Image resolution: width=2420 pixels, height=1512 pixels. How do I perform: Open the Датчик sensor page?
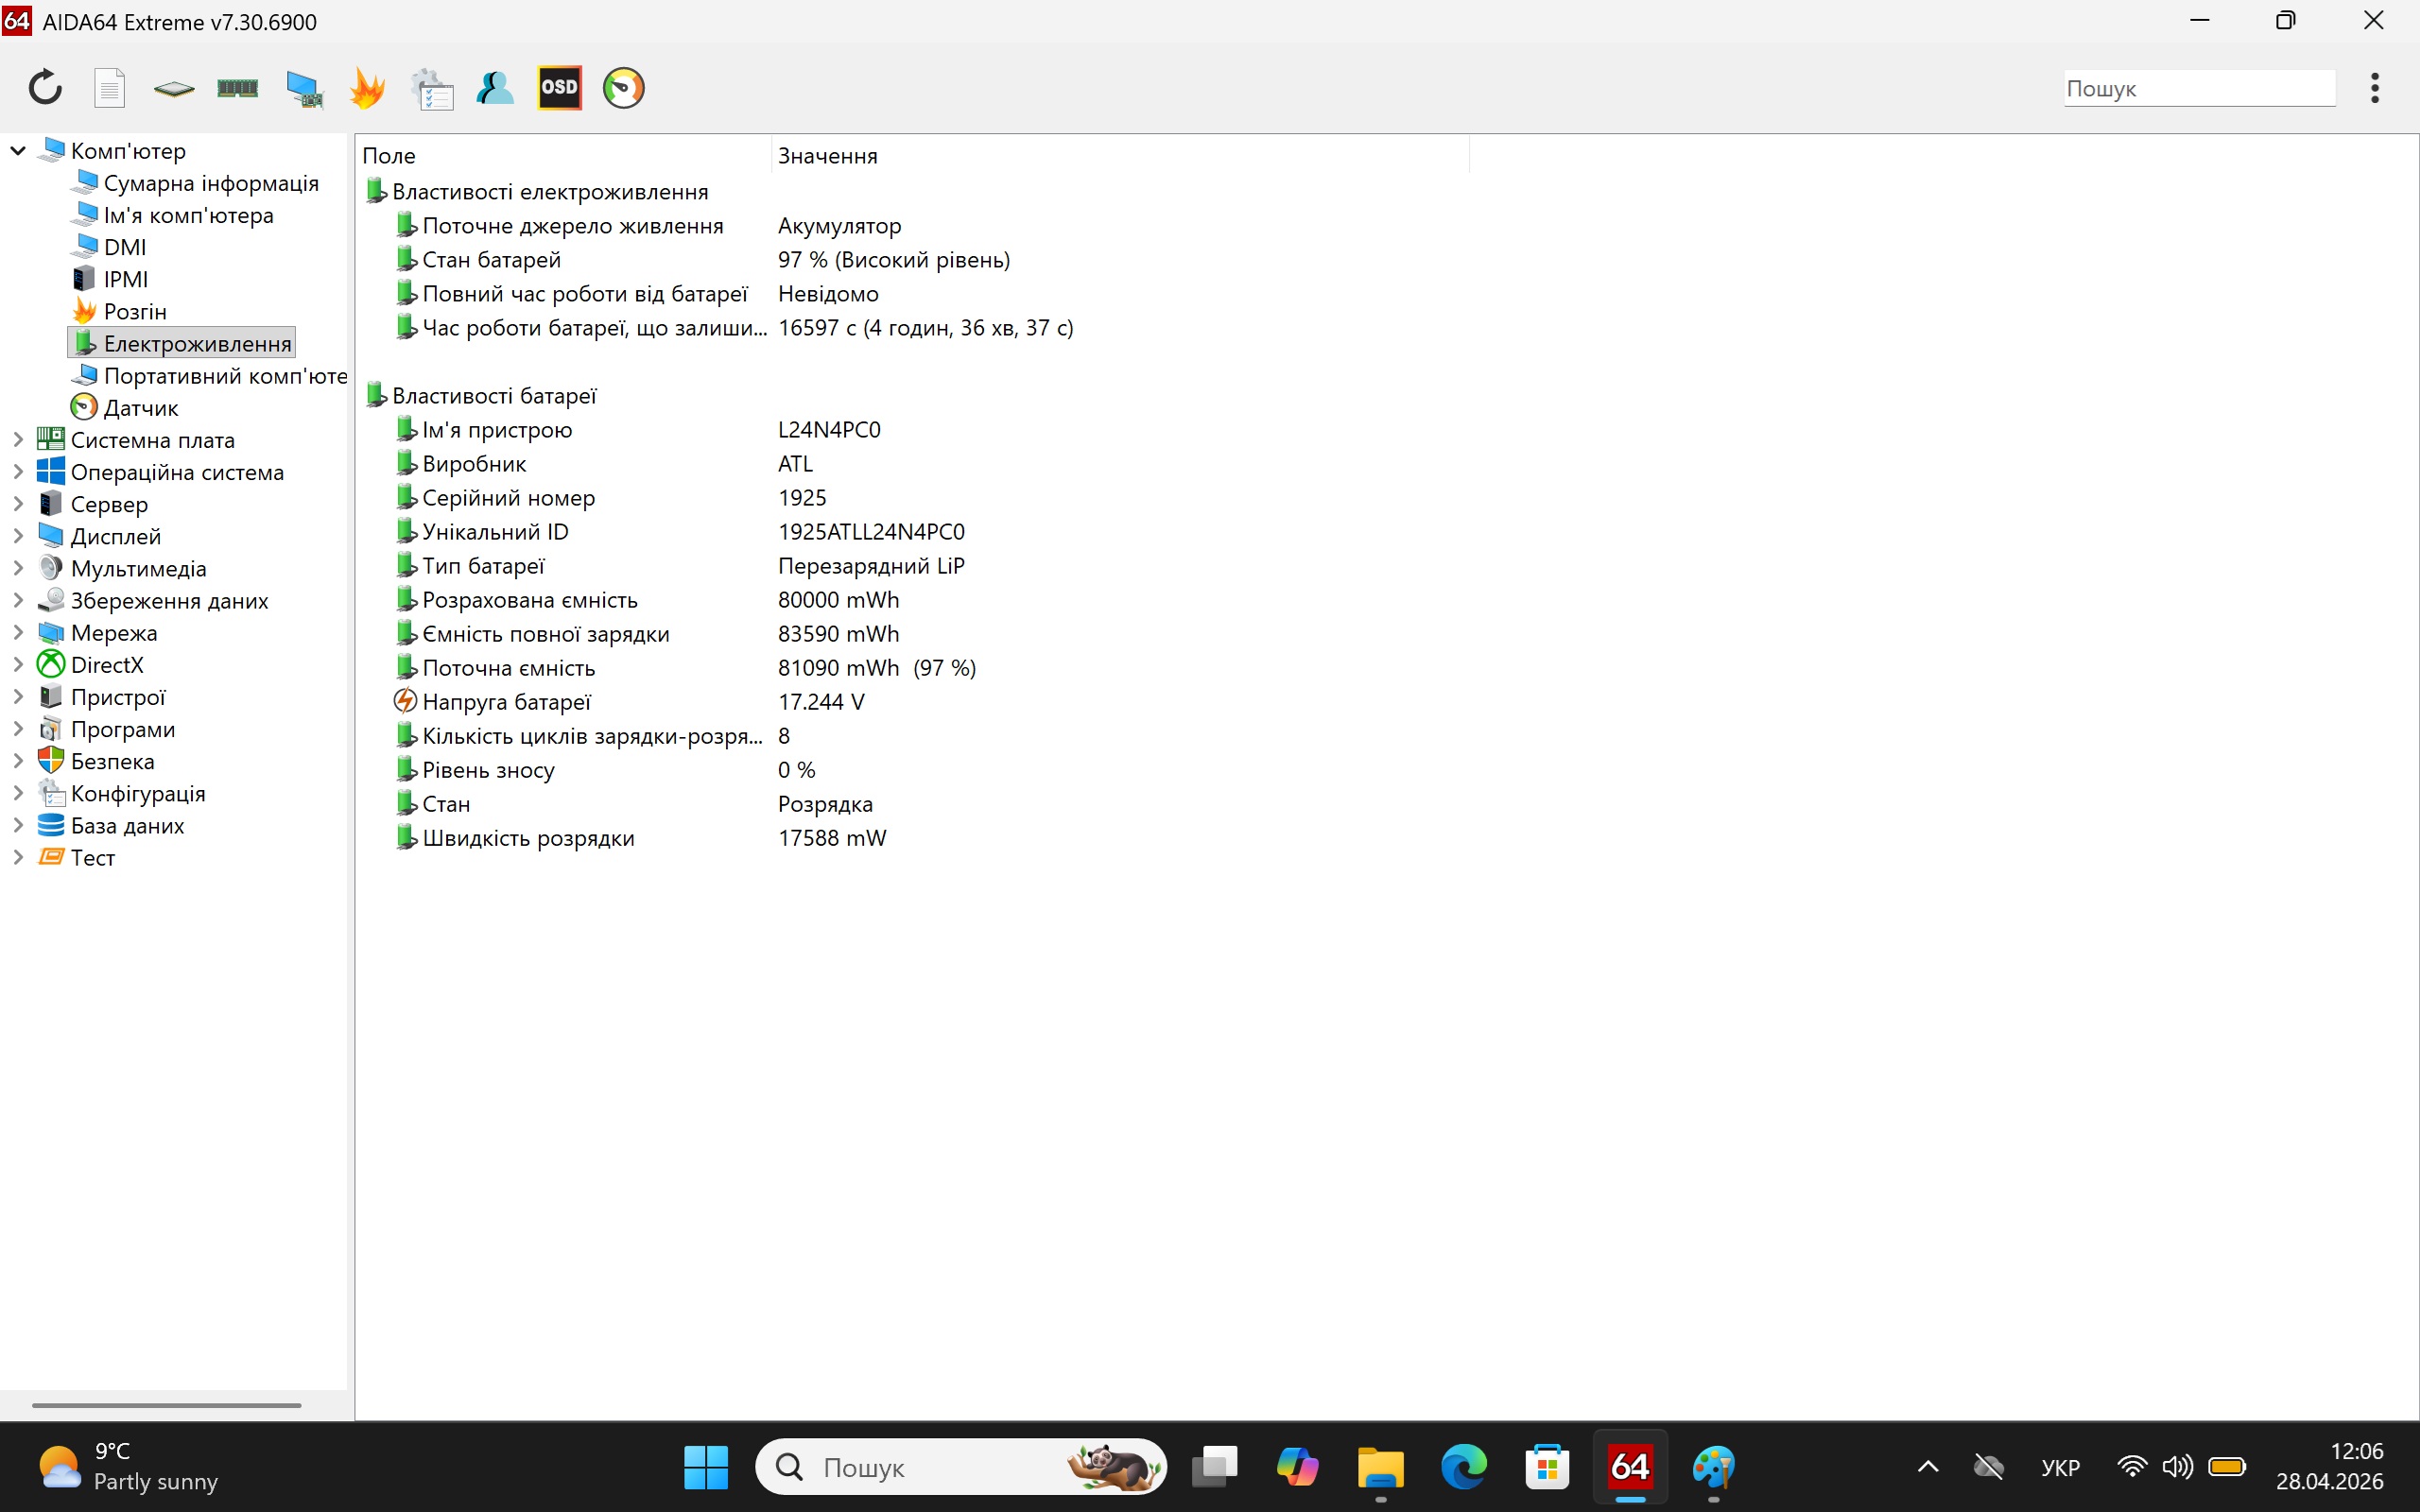[141, 407]
